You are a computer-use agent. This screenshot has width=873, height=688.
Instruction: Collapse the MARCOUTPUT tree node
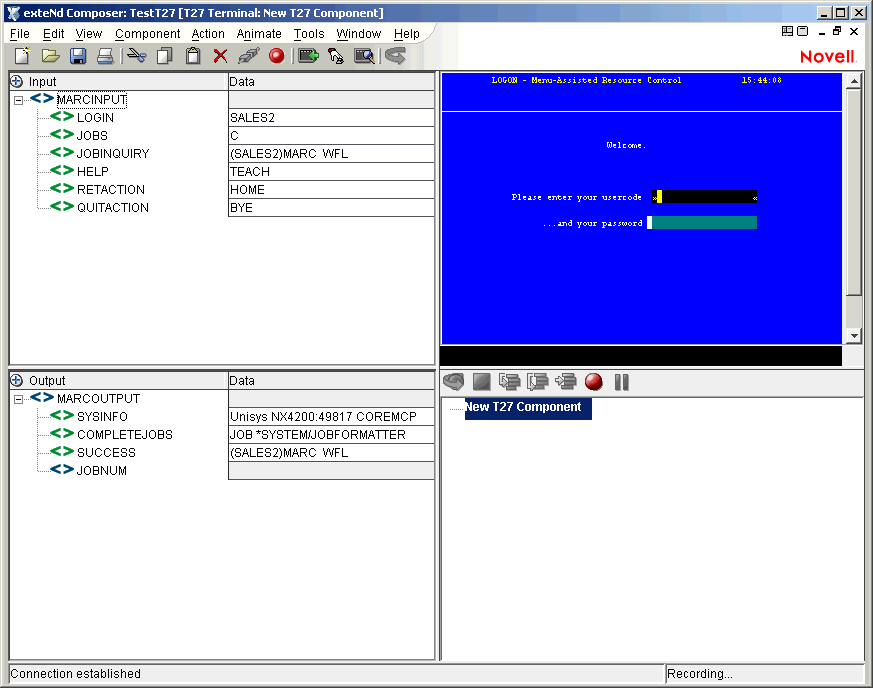point(18,399)
